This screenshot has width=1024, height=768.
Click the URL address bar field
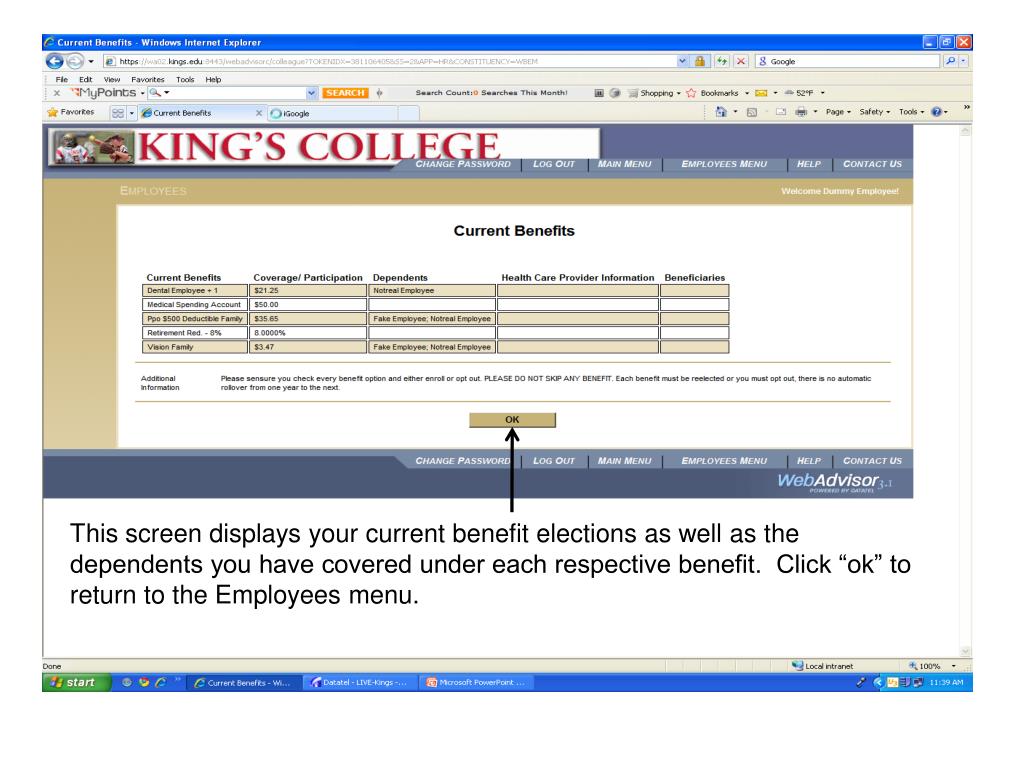pos(389,61)
